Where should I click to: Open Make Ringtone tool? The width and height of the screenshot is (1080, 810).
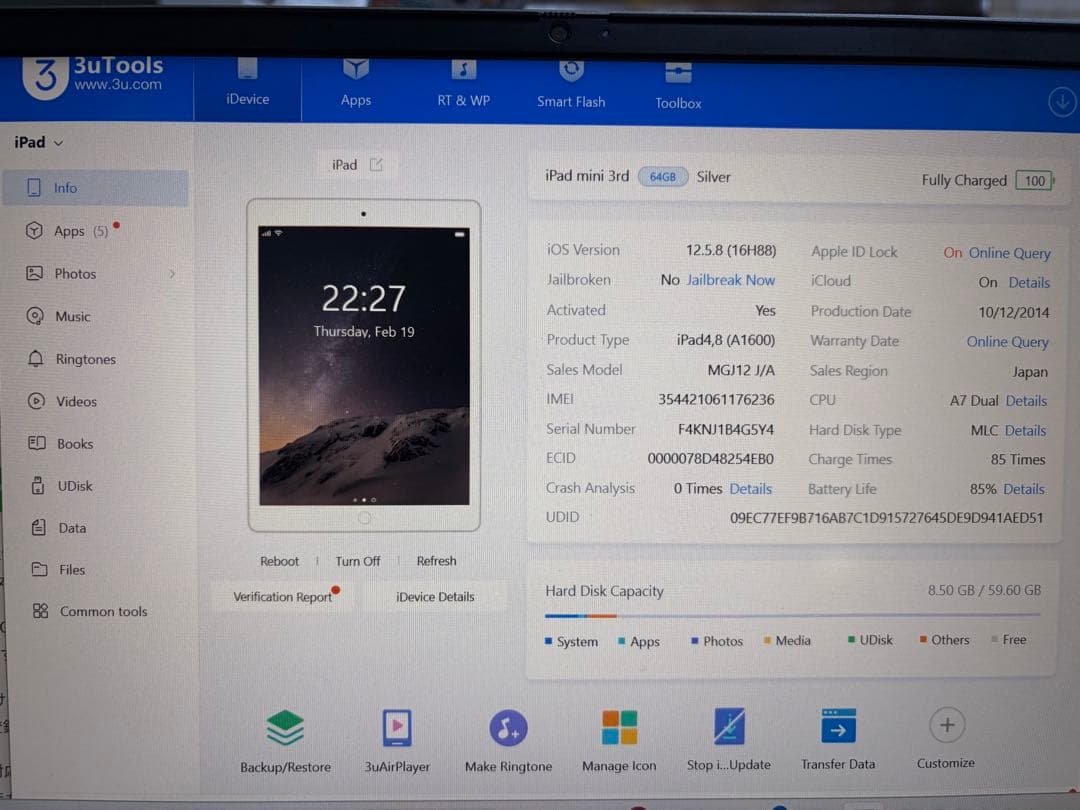508,740
